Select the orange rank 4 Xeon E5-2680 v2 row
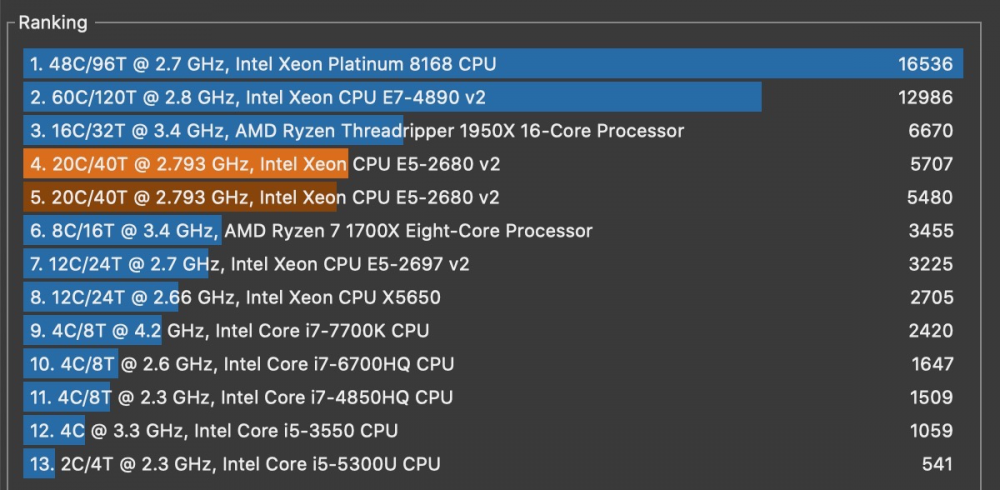This screenshot has width=1000, height=490. 493,164
